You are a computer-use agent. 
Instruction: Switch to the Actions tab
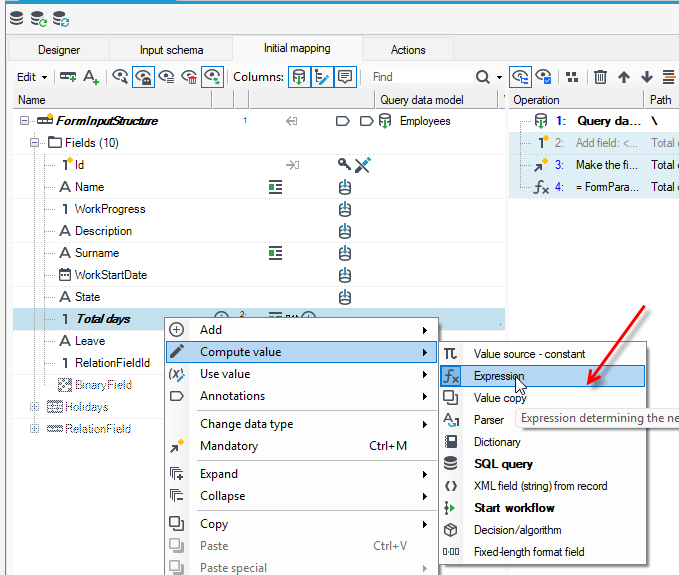(x=408, y=50)
